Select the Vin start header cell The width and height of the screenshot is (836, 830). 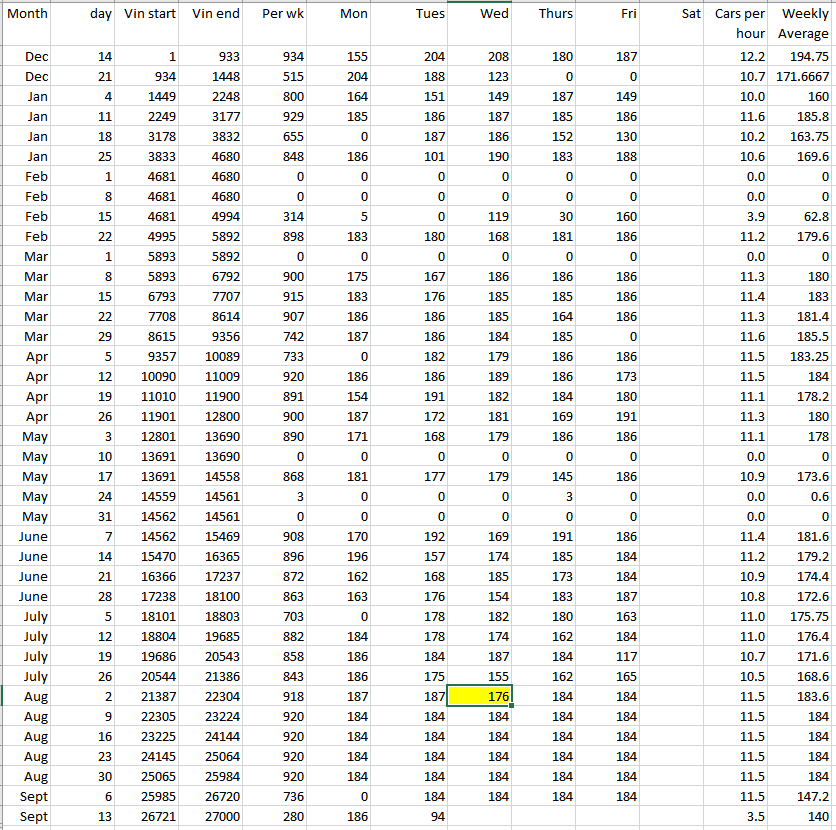pyautogui.click(x=150, y=14)
